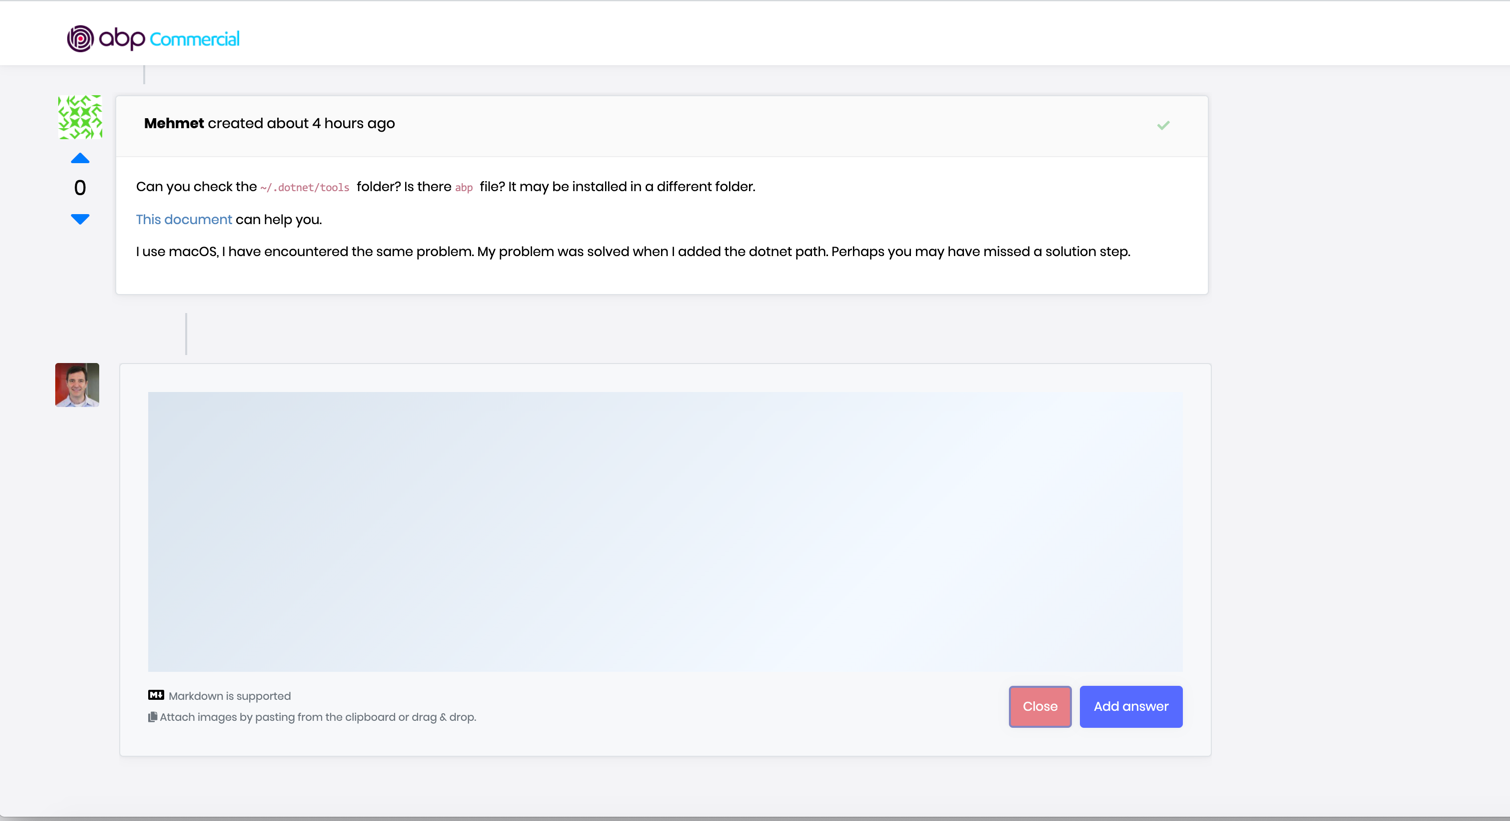
Task: Upvote Mehmet's answer with the up arrow
Action: click(80, 159)
